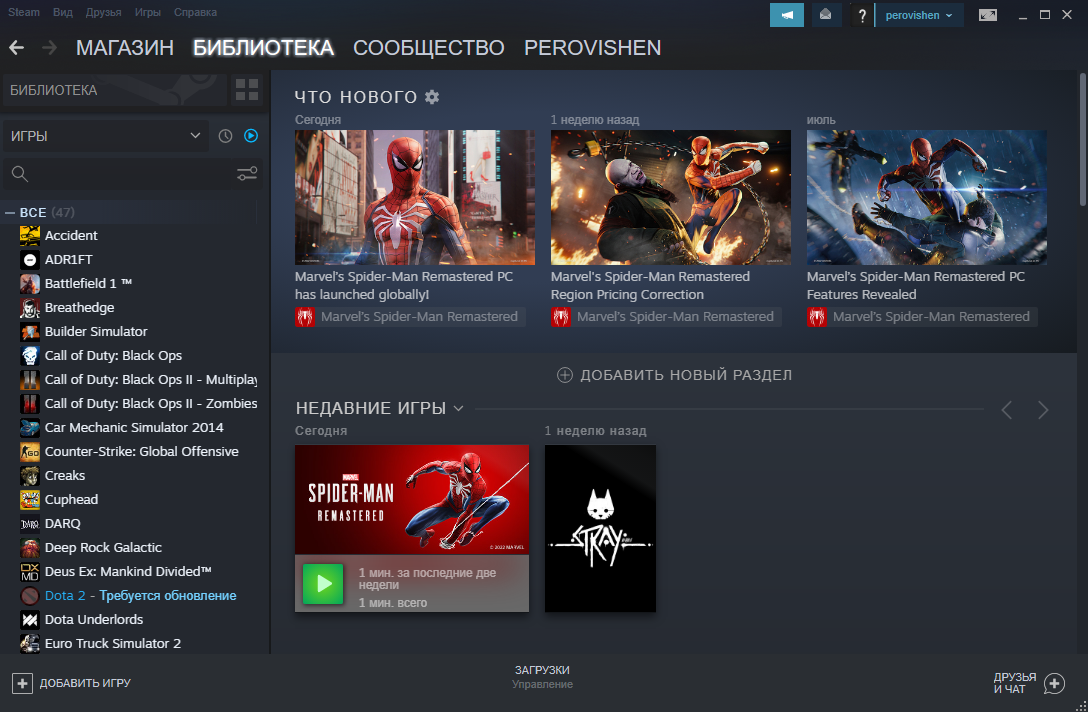Click ДОБАВИТЬ ИГРУ label

coord(85,683)
